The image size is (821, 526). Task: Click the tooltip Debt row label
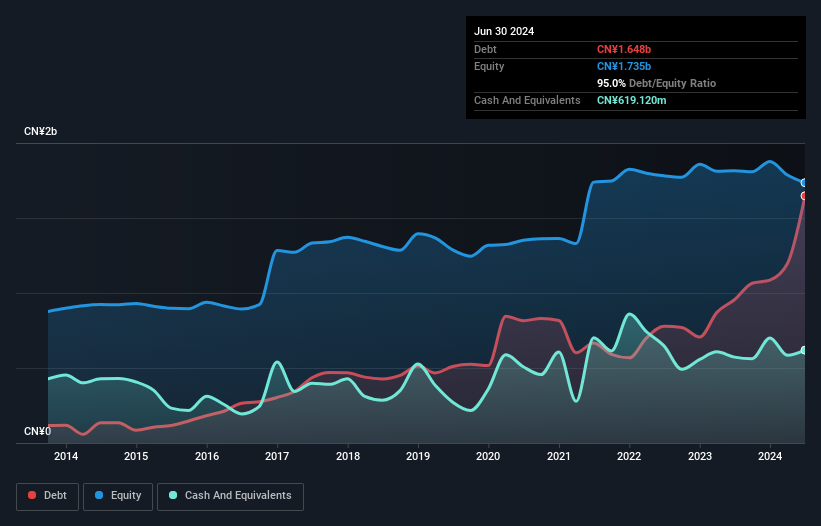pos(485,49)
